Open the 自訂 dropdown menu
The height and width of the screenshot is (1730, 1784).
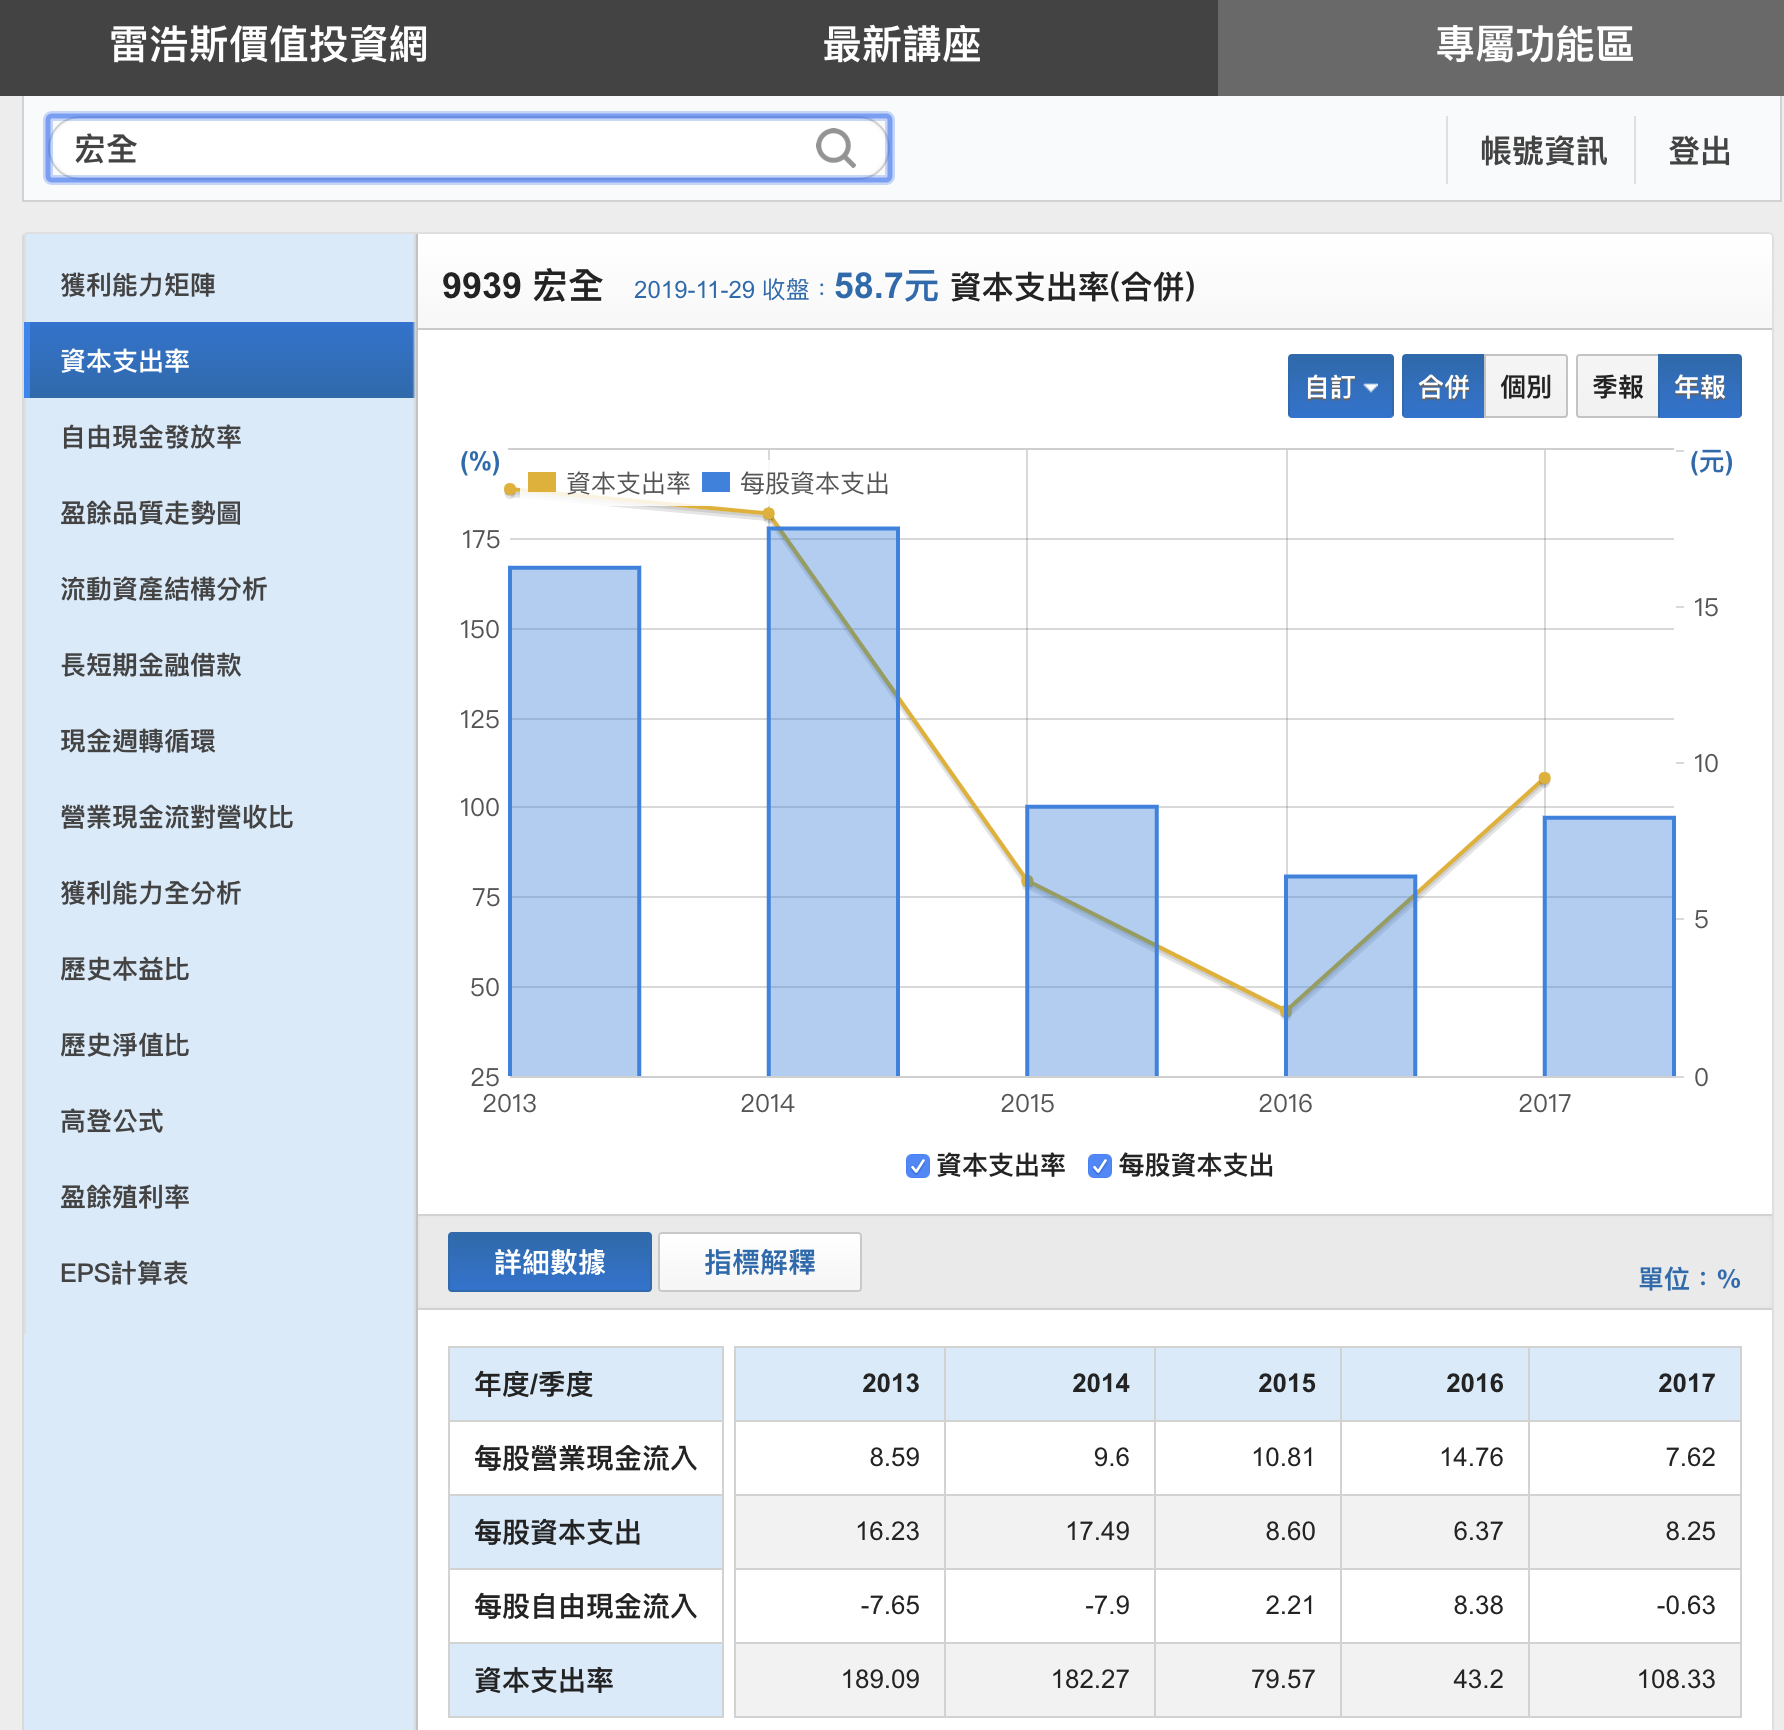[1340, 386]
